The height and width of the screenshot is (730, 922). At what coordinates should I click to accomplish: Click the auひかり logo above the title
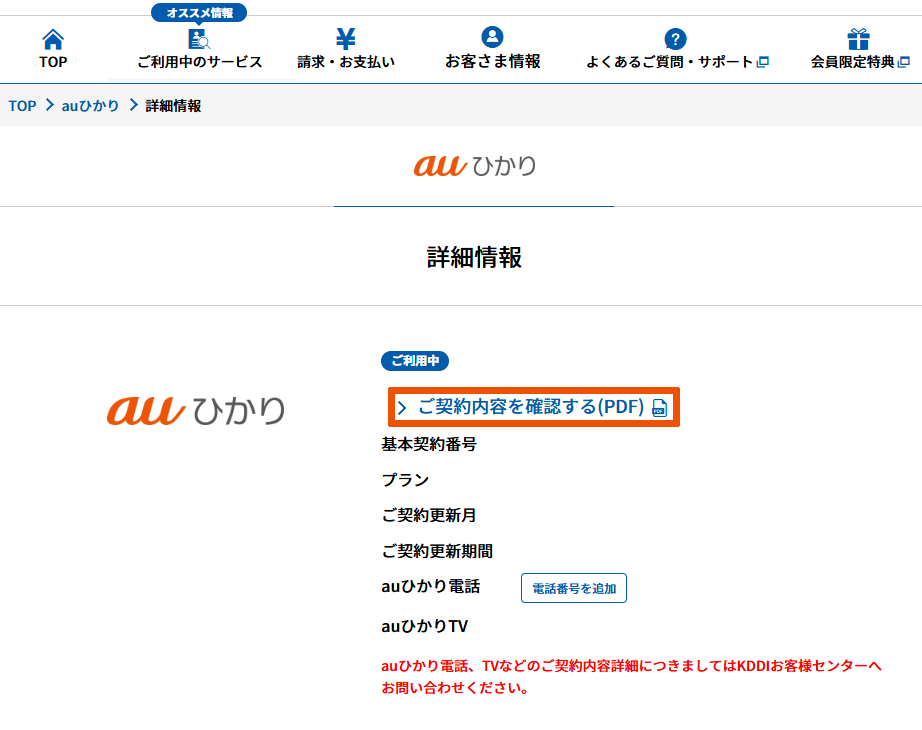click(475, 165)
